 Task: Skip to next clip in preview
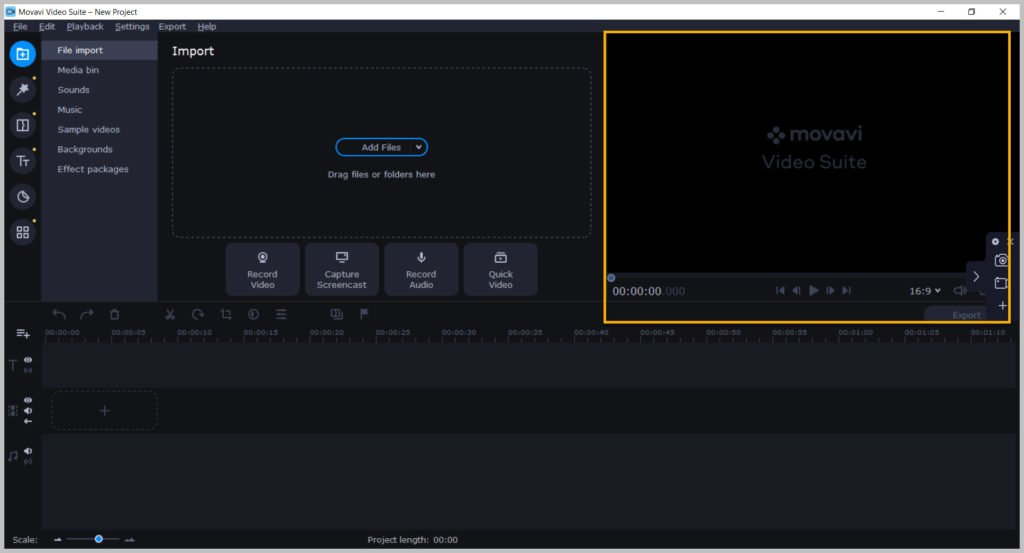pos(846,291)
